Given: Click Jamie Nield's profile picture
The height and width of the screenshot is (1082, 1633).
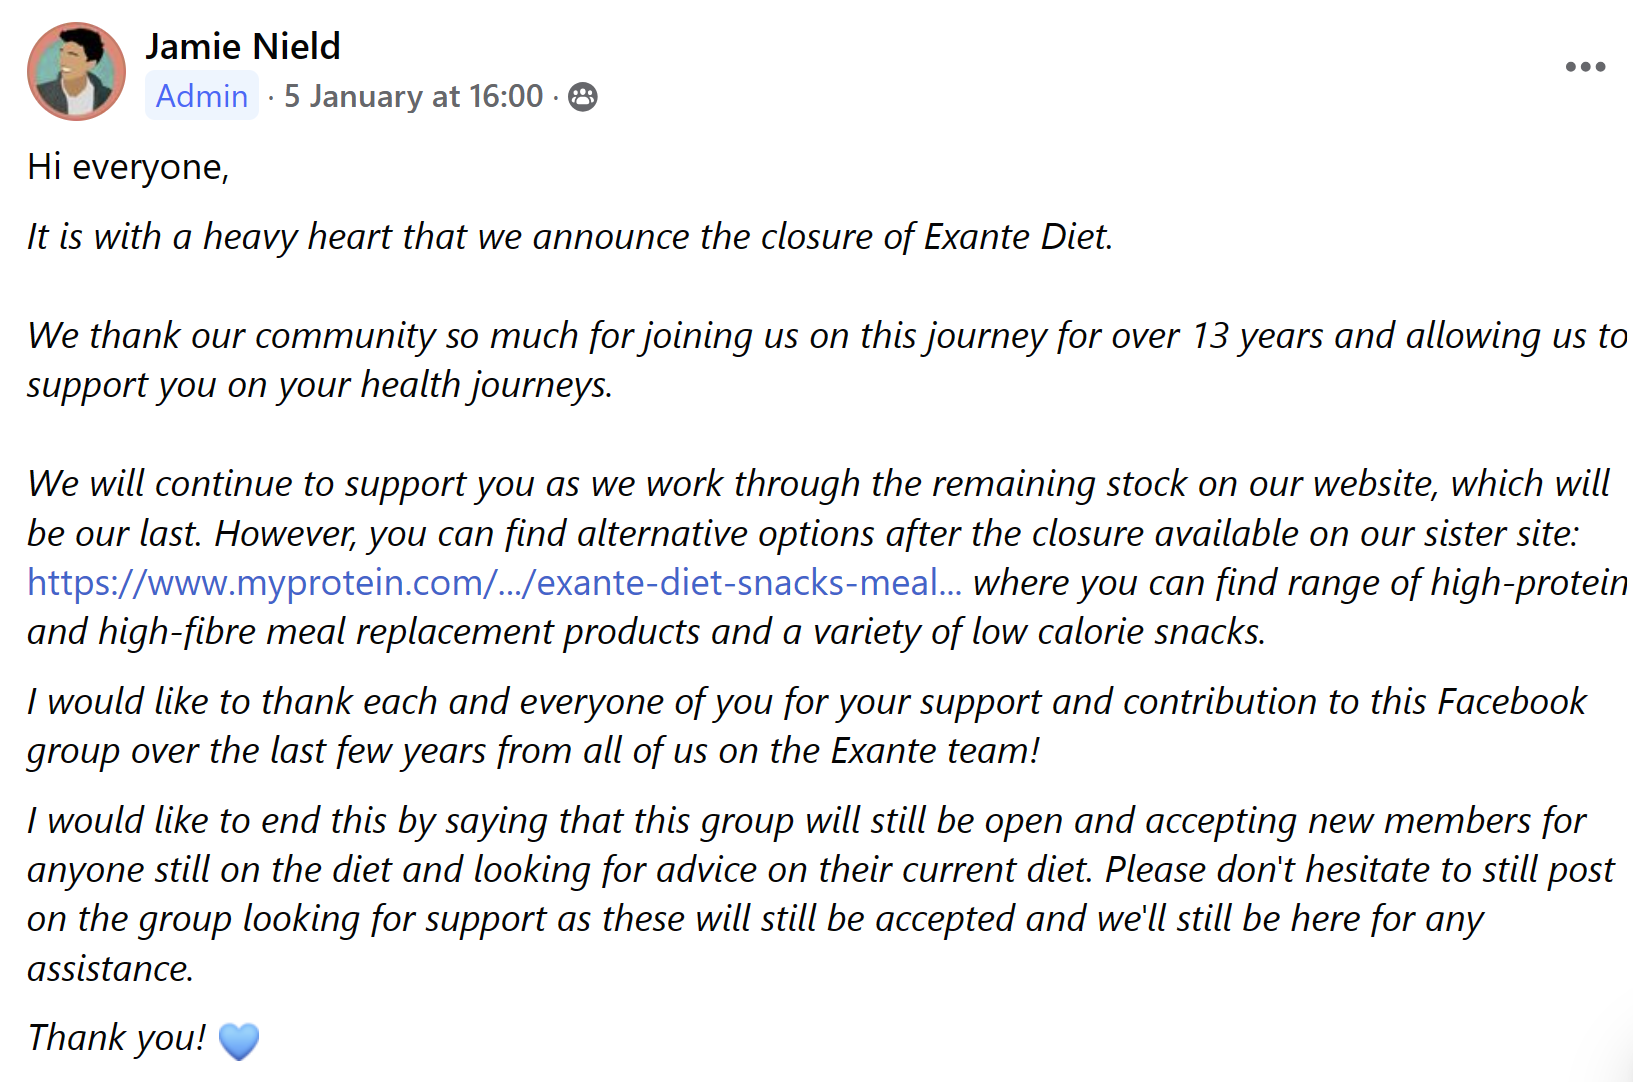Looking at the screenshot, I should click(76, 71).
